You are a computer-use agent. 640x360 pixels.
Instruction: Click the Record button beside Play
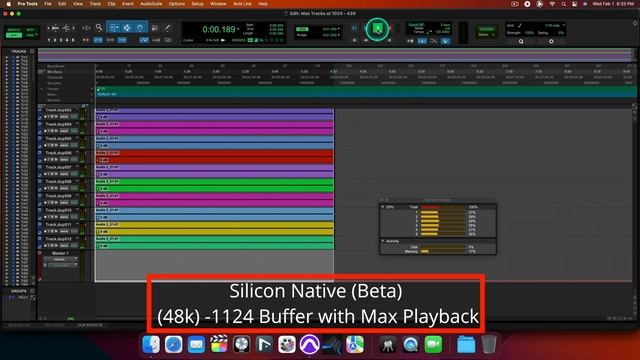click(x=391, y=29)
